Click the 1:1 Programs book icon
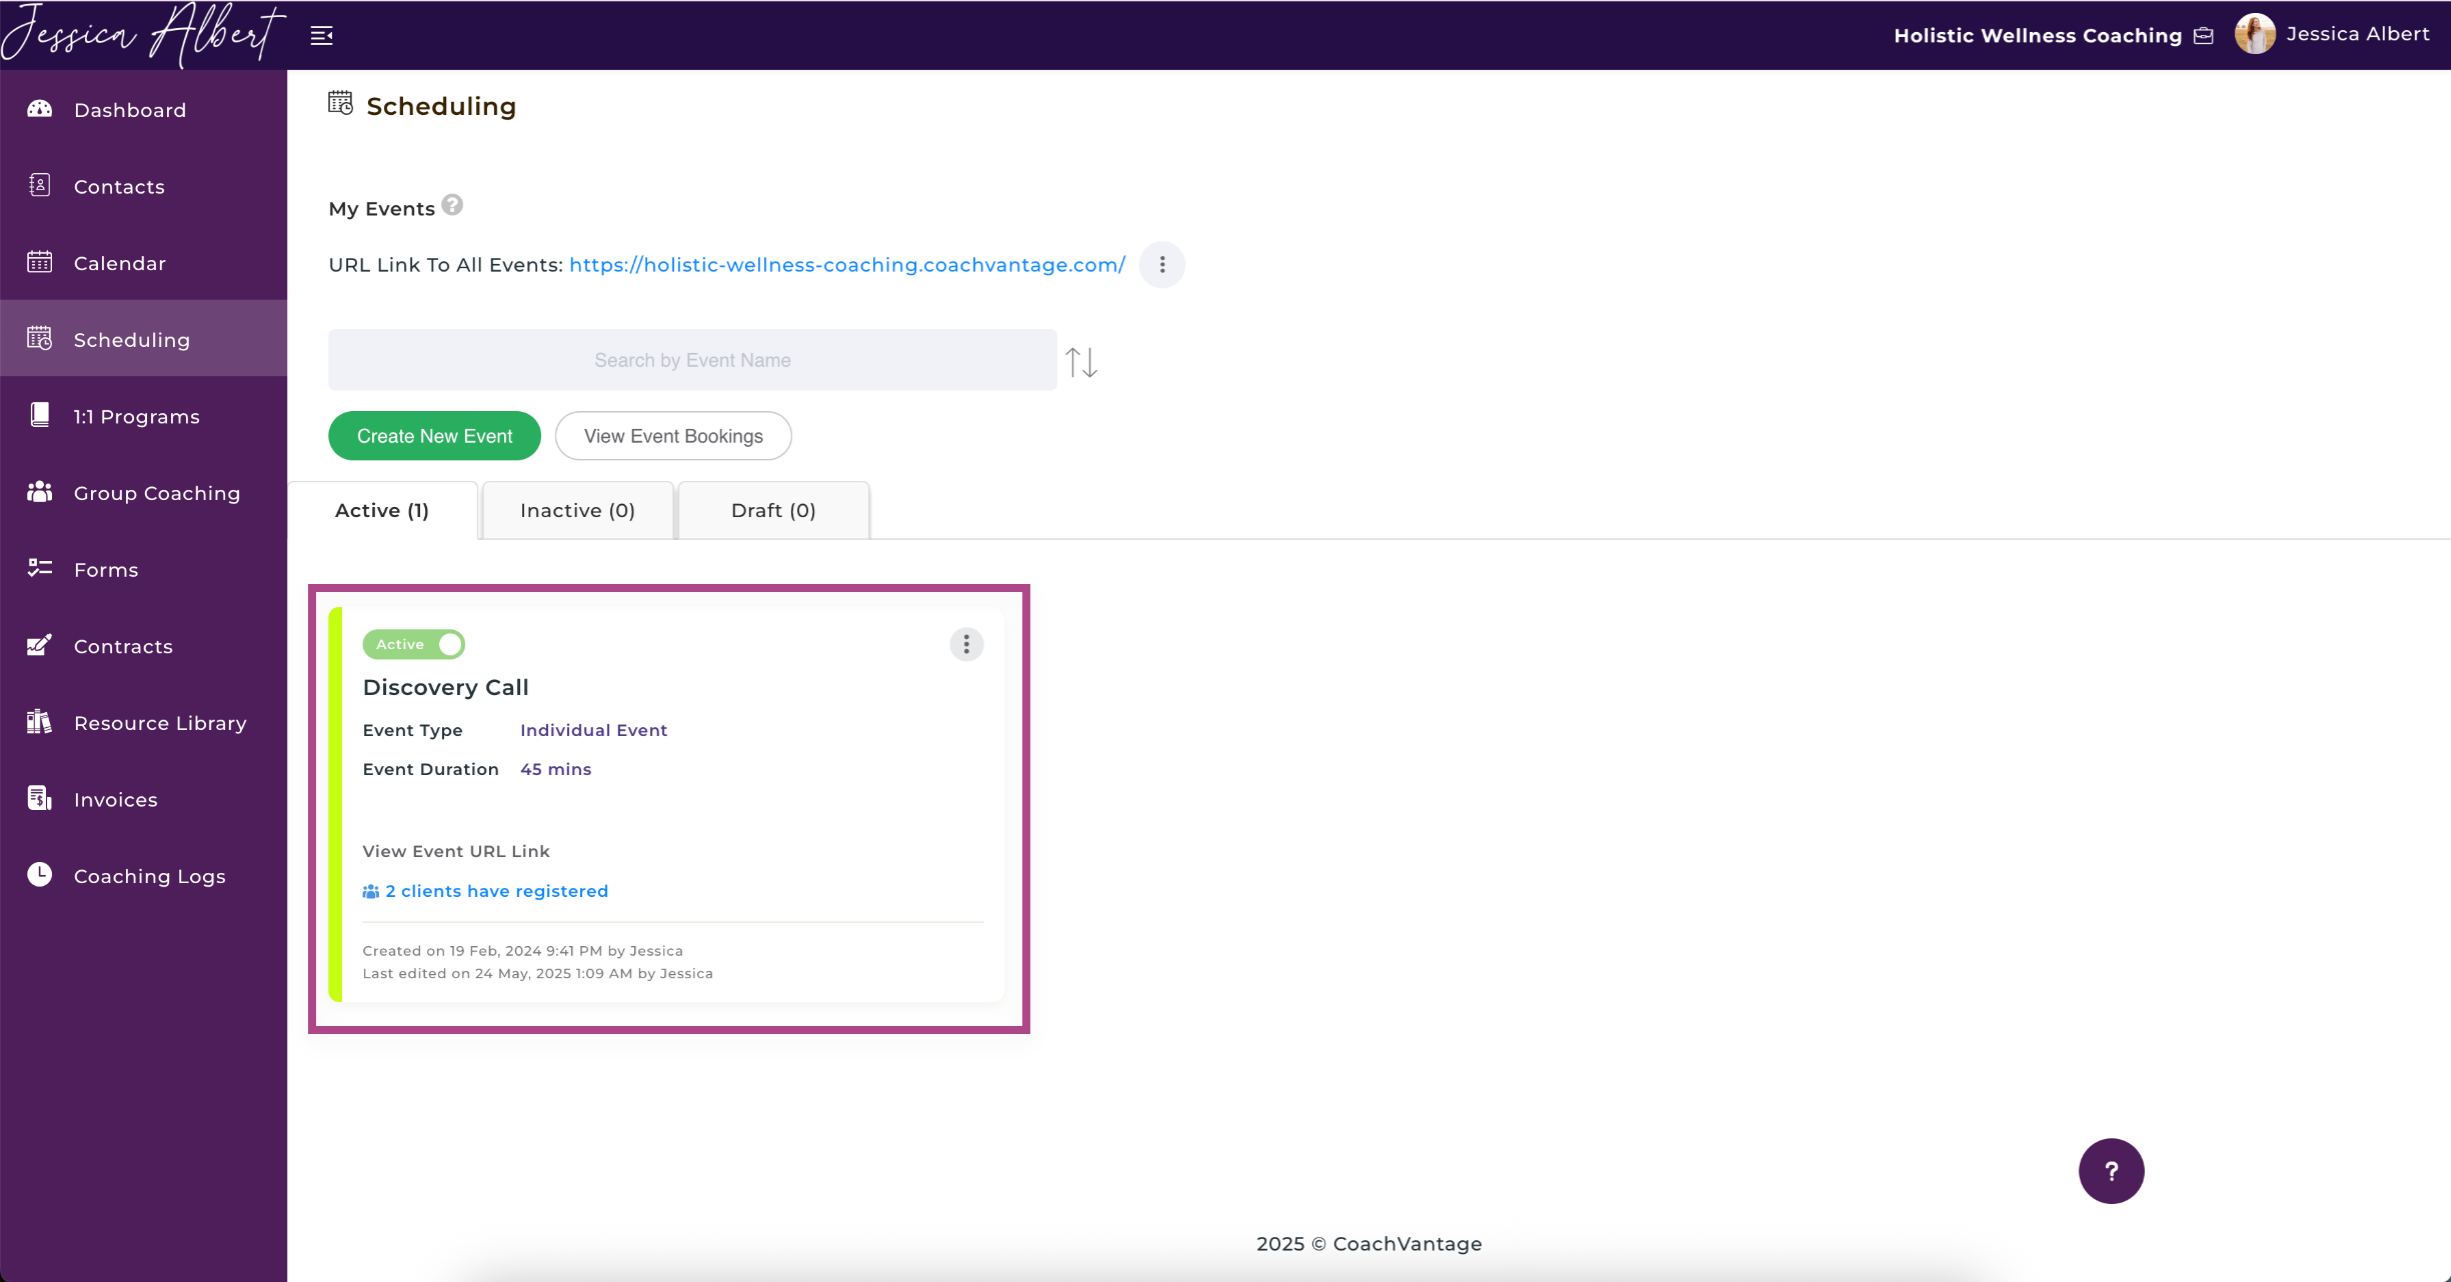This screenshot has width=2451, height=1282. coord(40,415)
